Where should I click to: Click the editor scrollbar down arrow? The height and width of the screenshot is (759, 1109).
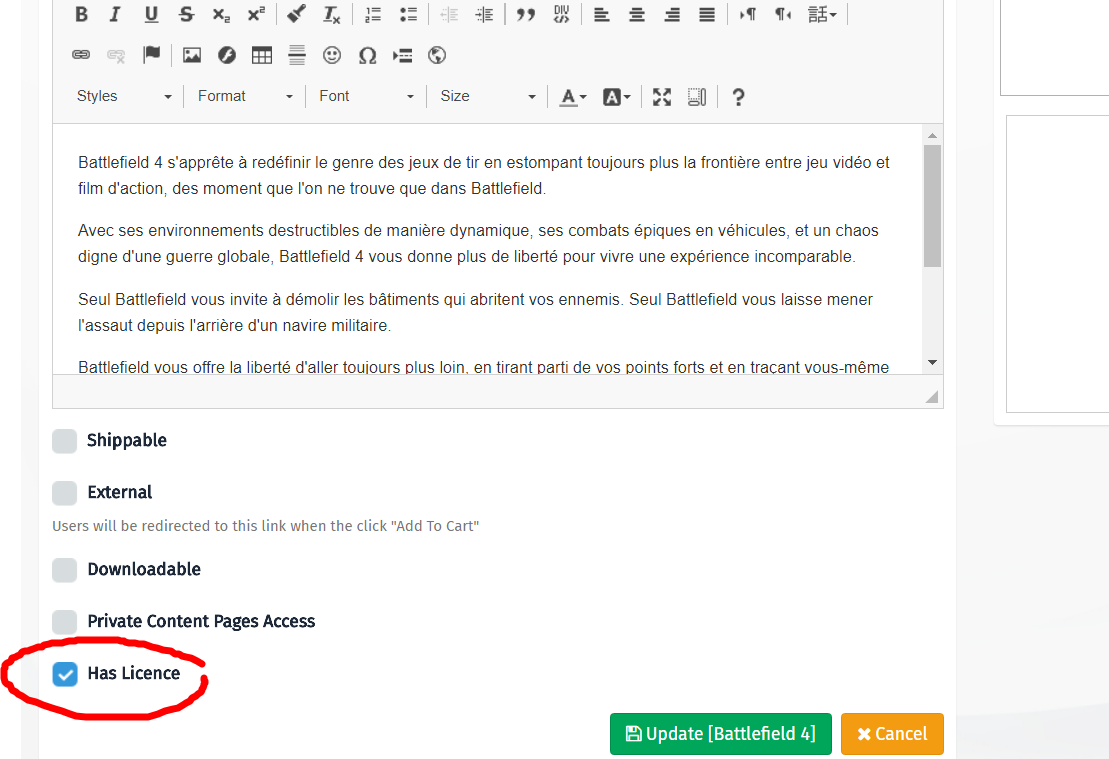[932, 362]
